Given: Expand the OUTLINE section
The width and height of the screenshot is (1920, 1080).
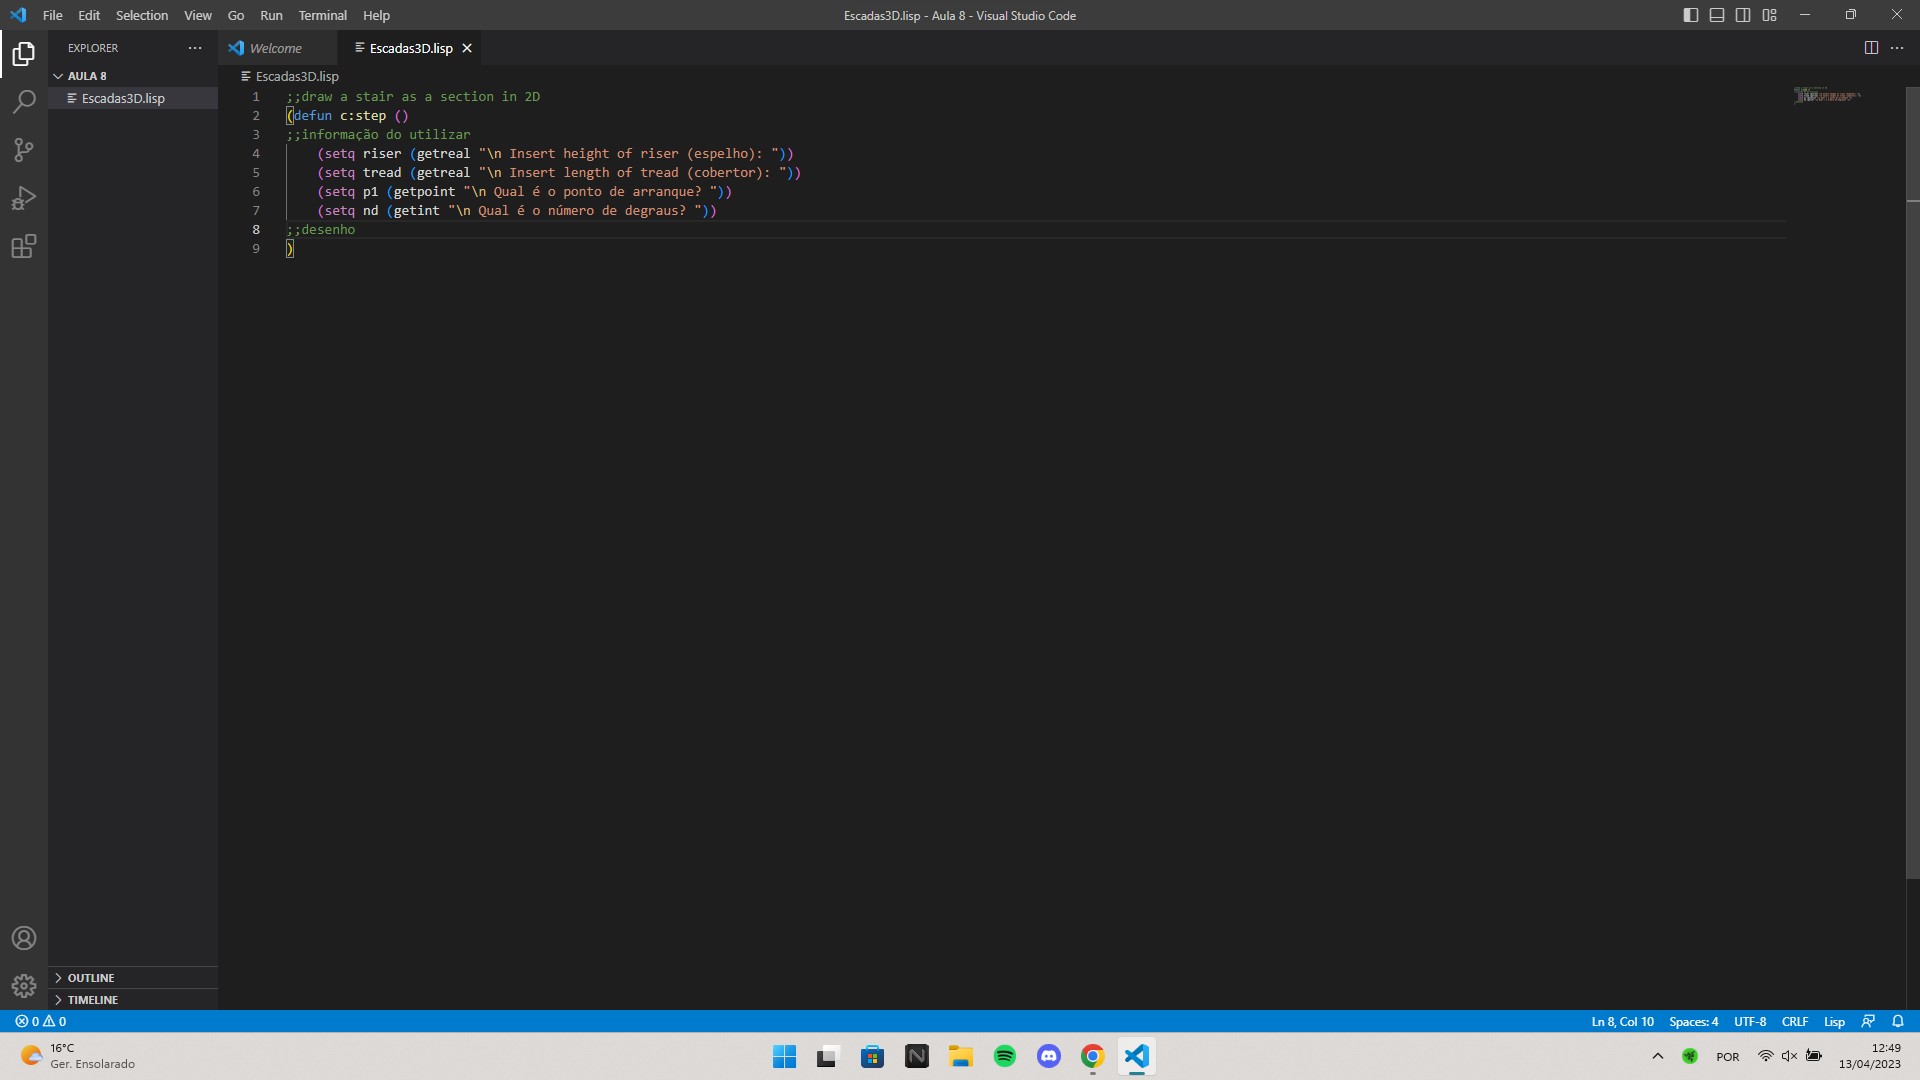Looking at the screenshot, I should 133,977.
